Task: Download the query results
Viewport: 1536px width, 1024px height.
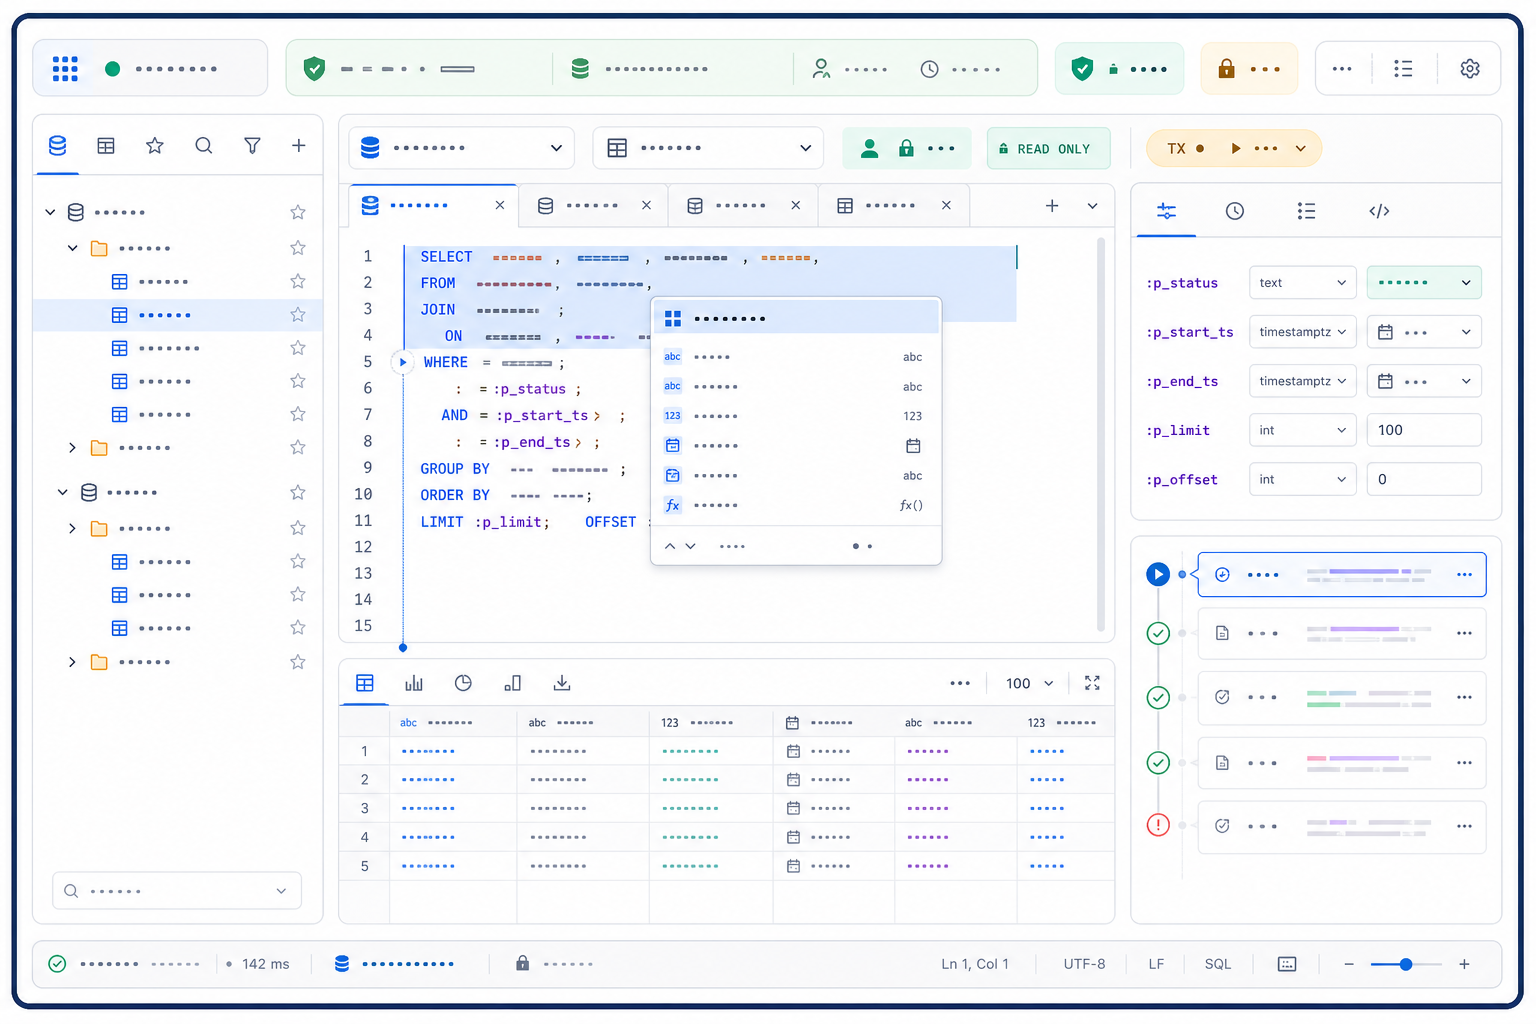Action: 562,683
